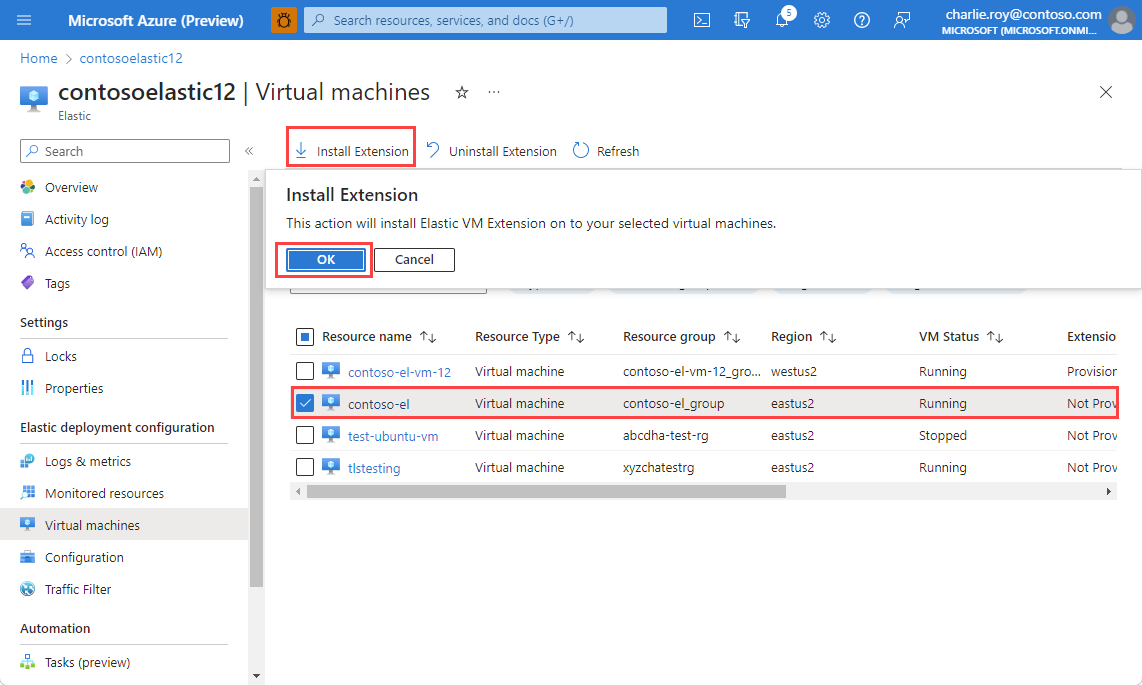Select Virtual machines in the sidebar
The height and width of the screenshot is (685, 1142).
tap(124, 525)
